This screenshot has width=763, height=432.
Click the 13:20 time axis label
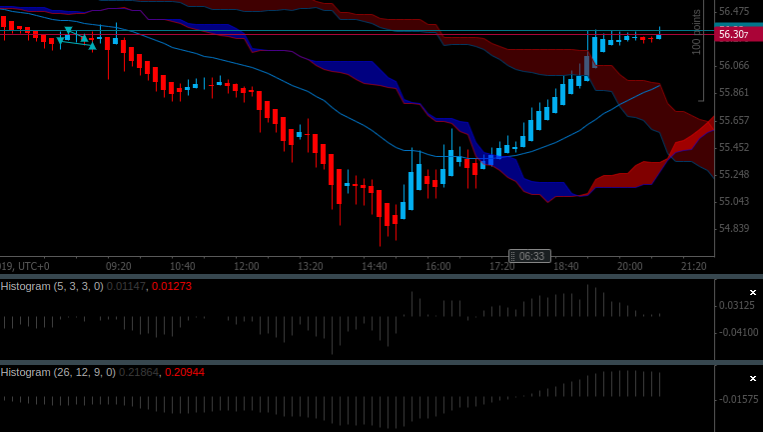click(310, 266)
